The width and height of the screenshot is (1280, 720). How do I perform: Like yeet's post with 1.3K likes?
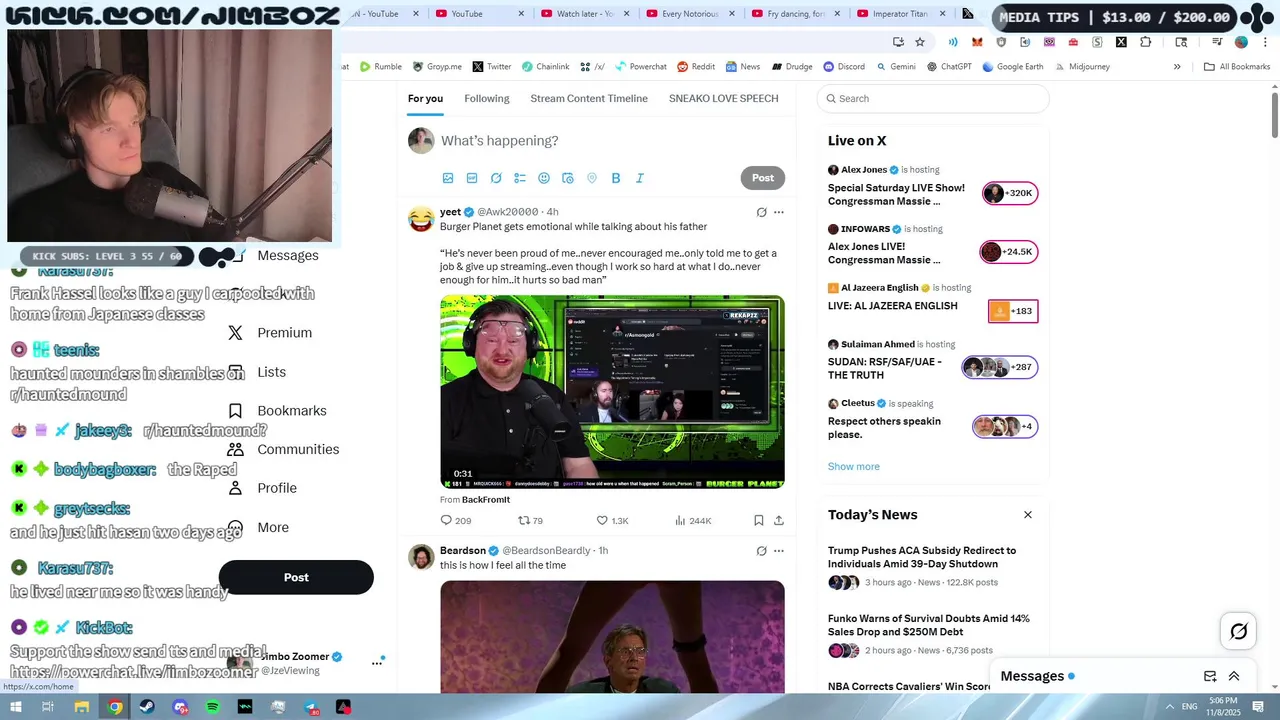pyautogui.click(x=612, y=520)
